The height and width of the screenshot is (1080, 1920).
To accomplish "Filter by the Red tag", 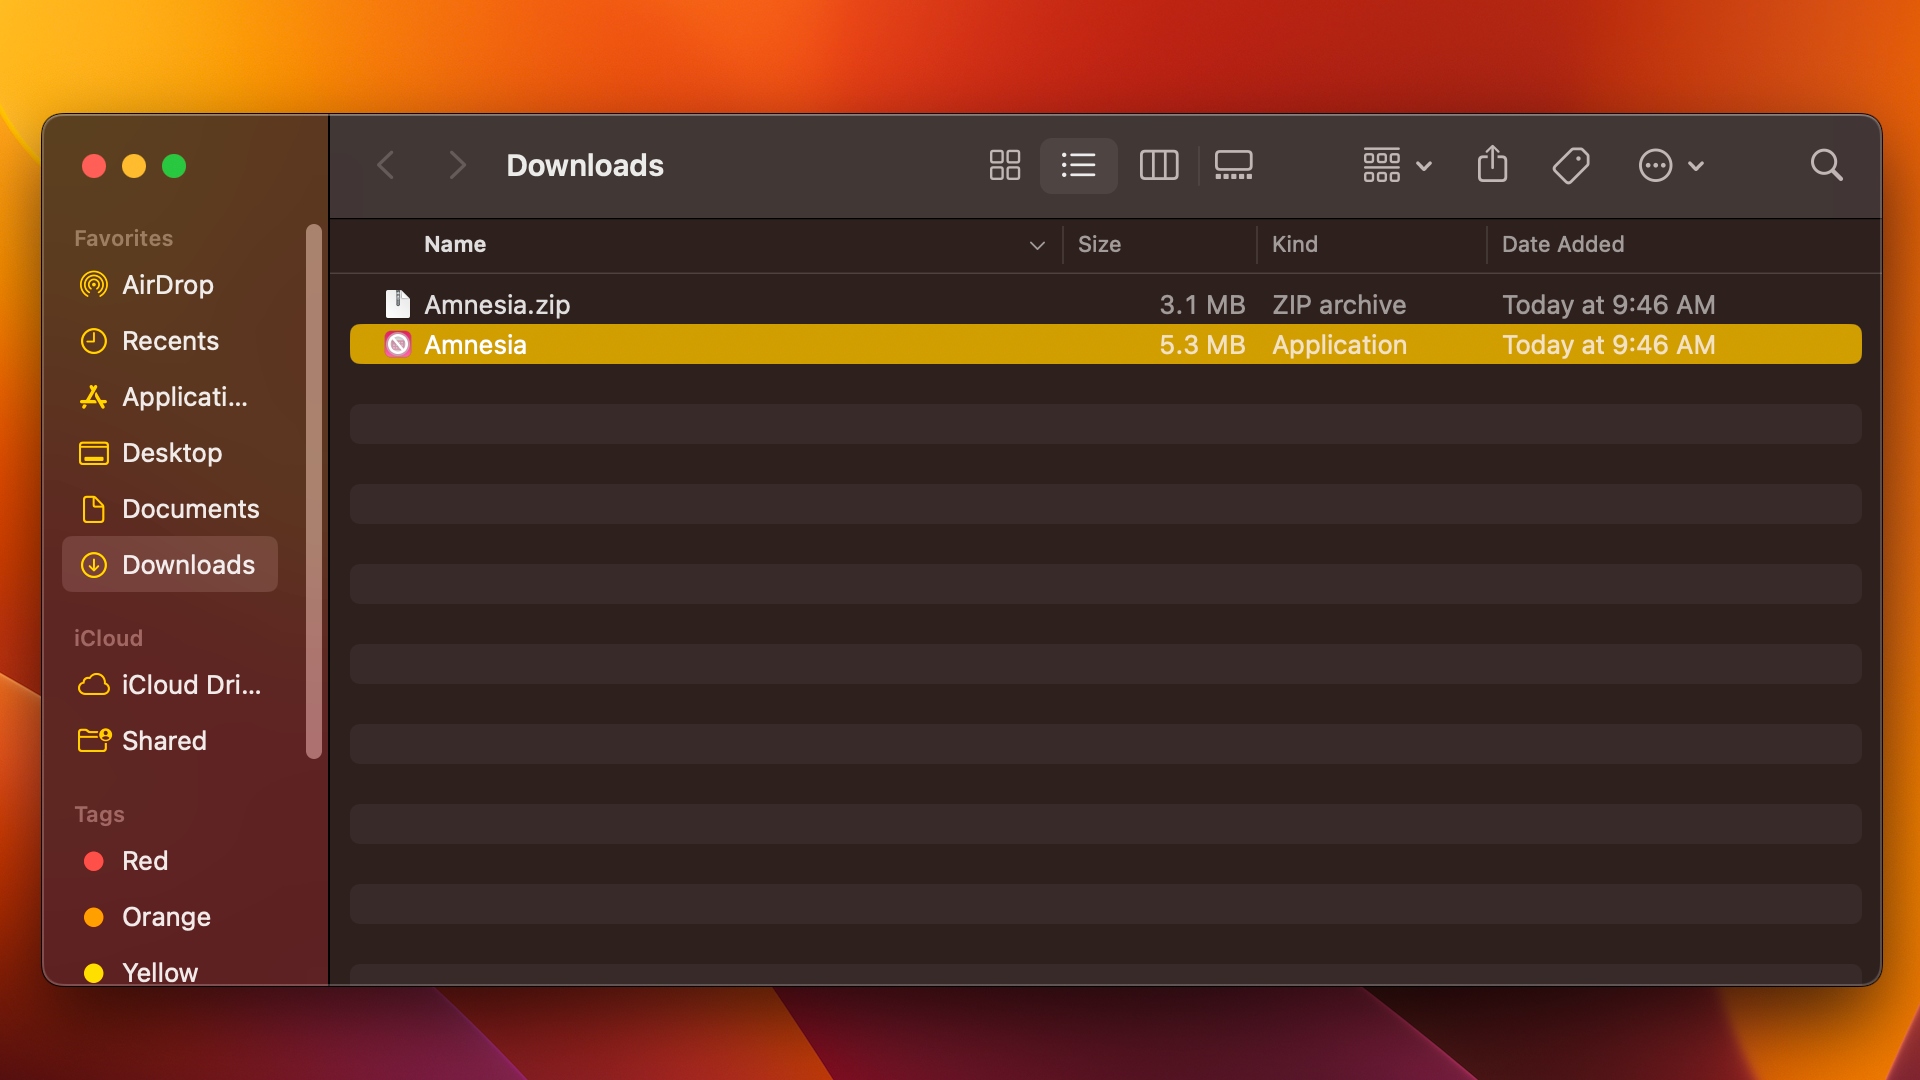I will pyautogui.click(x=170, y=861).
